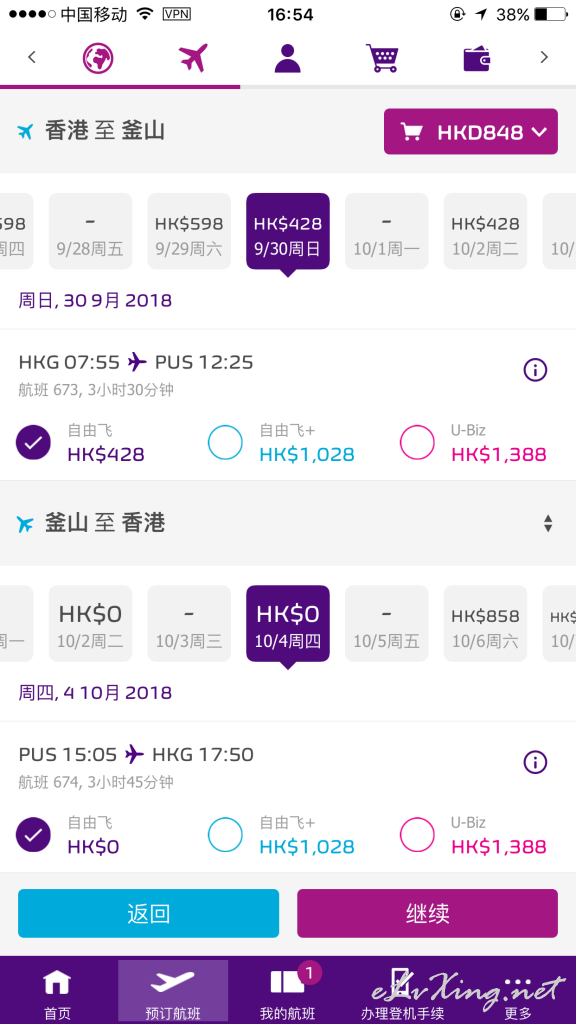Screen dimensions: 576x1024
Task: Open the shopping cart step icon
Action: [x=382, y=57]
